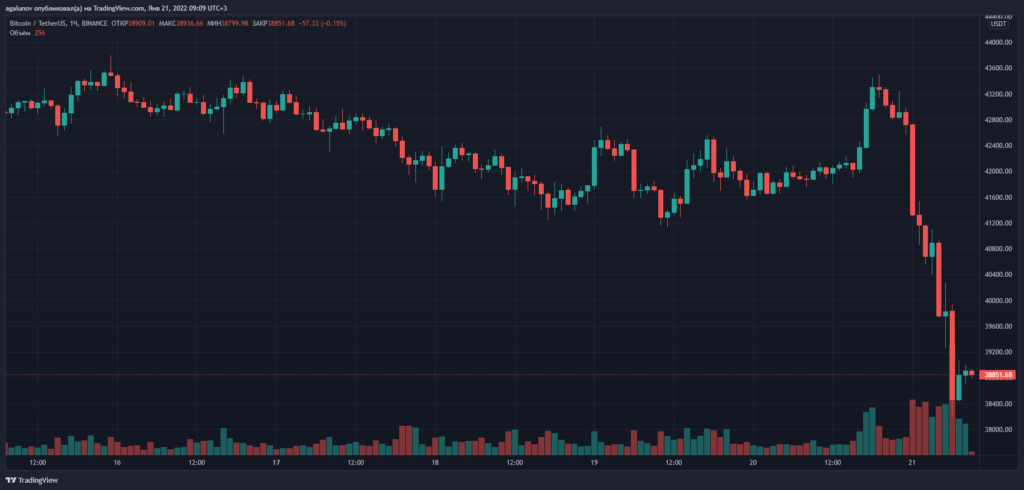
Task: Open the agalunov author profile link
Action: click(x=22, y=7)
